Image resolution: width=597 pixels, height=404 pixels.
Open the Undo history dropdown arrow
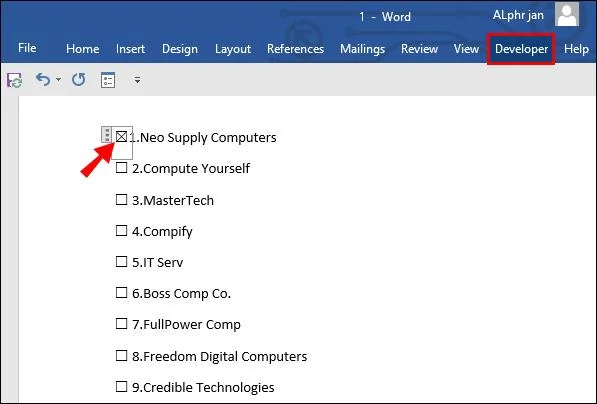coord(58,80)
